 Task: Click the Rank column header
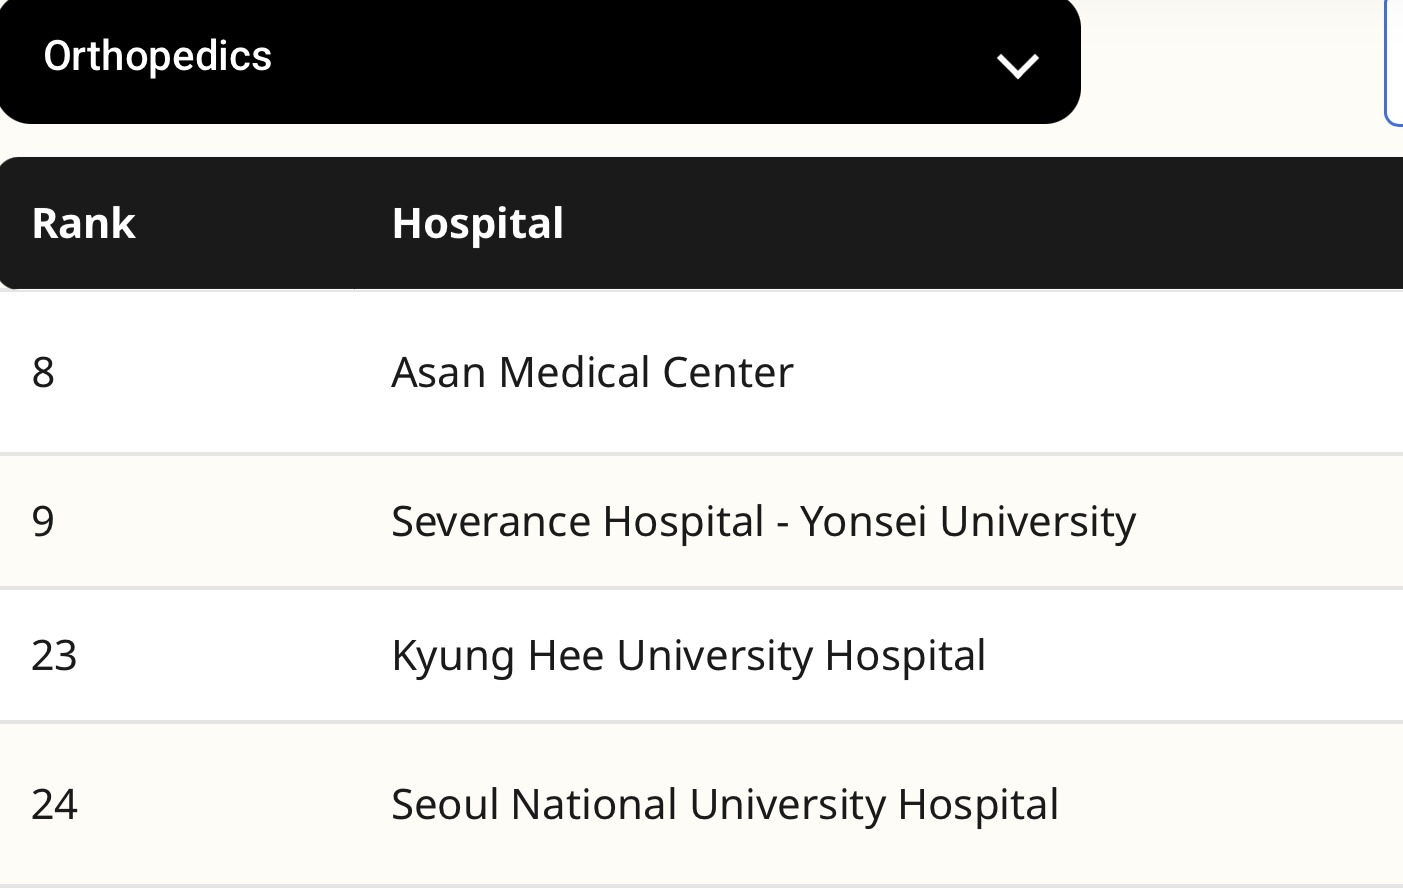[x=84, y=223]
